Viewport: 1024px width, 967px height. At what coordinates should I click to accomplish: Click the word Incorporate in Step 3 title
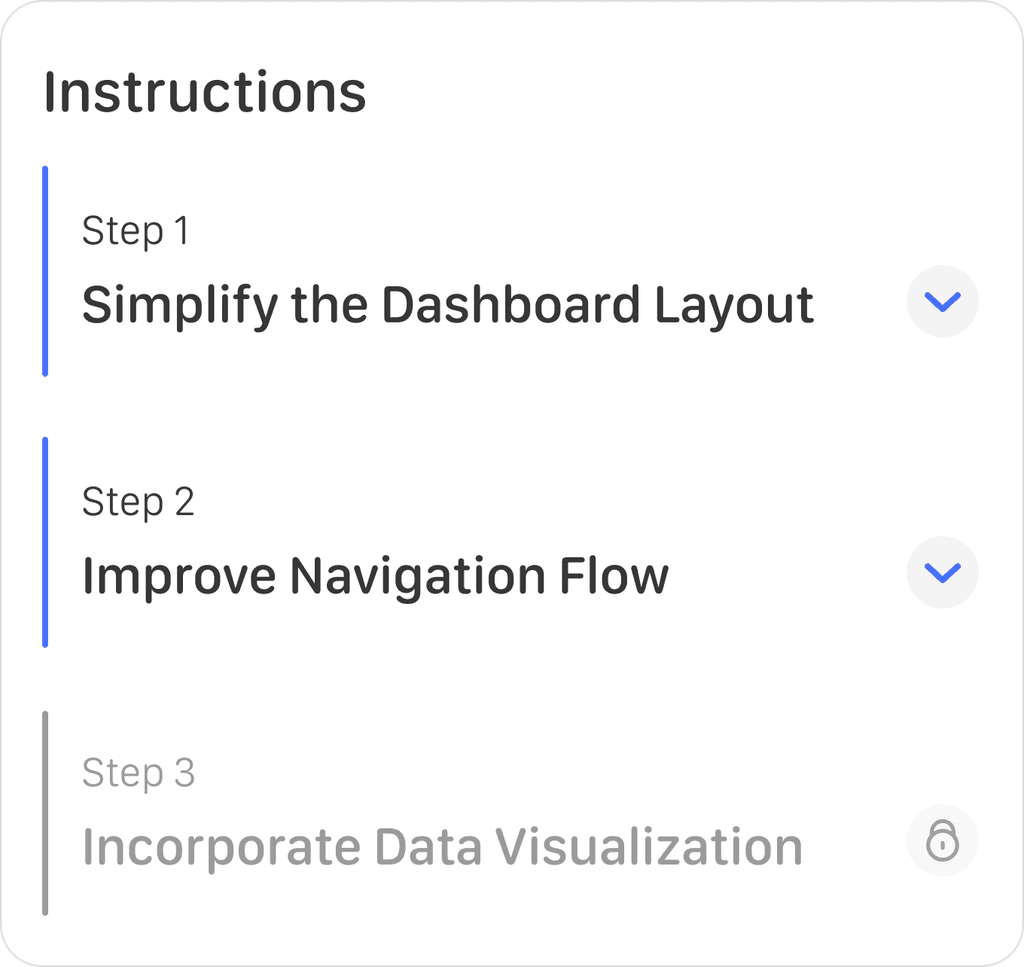(x=220, y=847)
